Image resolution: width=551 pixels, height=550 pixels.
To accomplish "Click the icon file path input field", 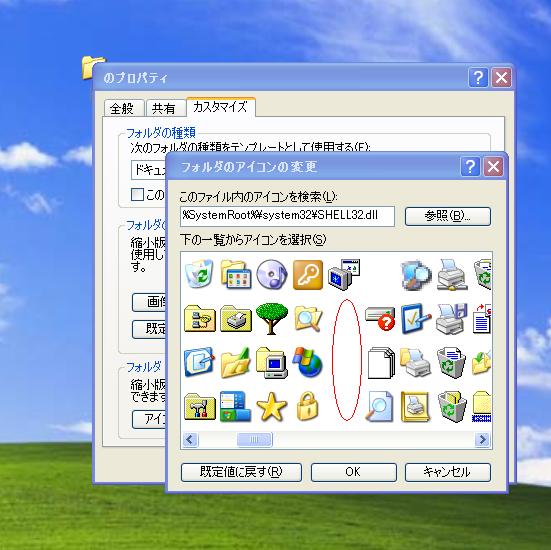I will pos(287,216).
